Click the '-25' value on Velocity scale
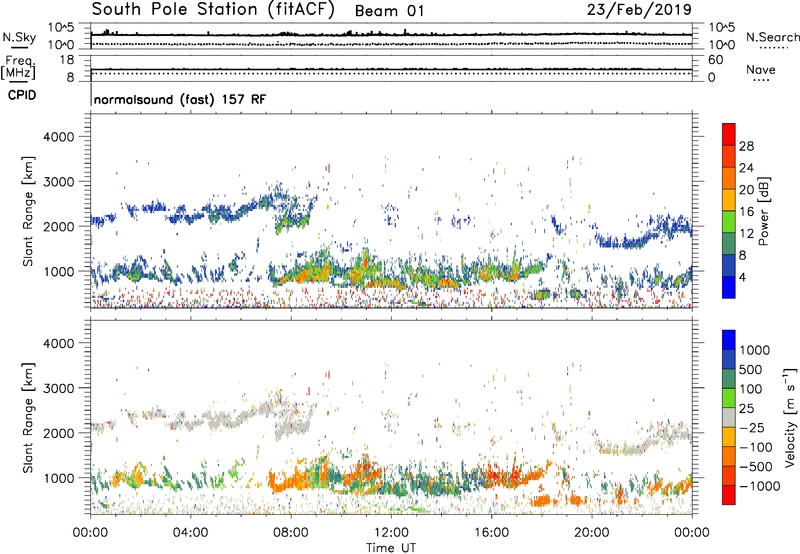Viewport: 800px width, 554px height. (751, 428)
